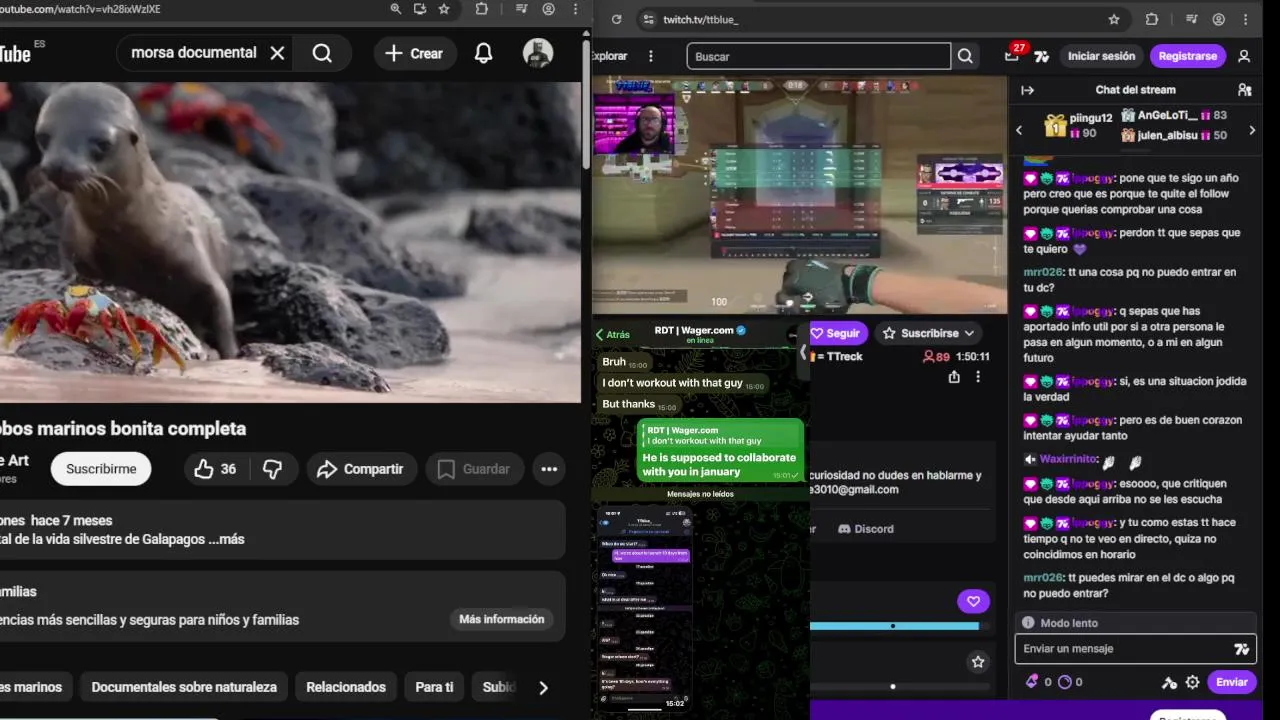Select the Relacionados chip
Image resolution: width=1280 pixels, height=720 pixels.
[346, 687]
